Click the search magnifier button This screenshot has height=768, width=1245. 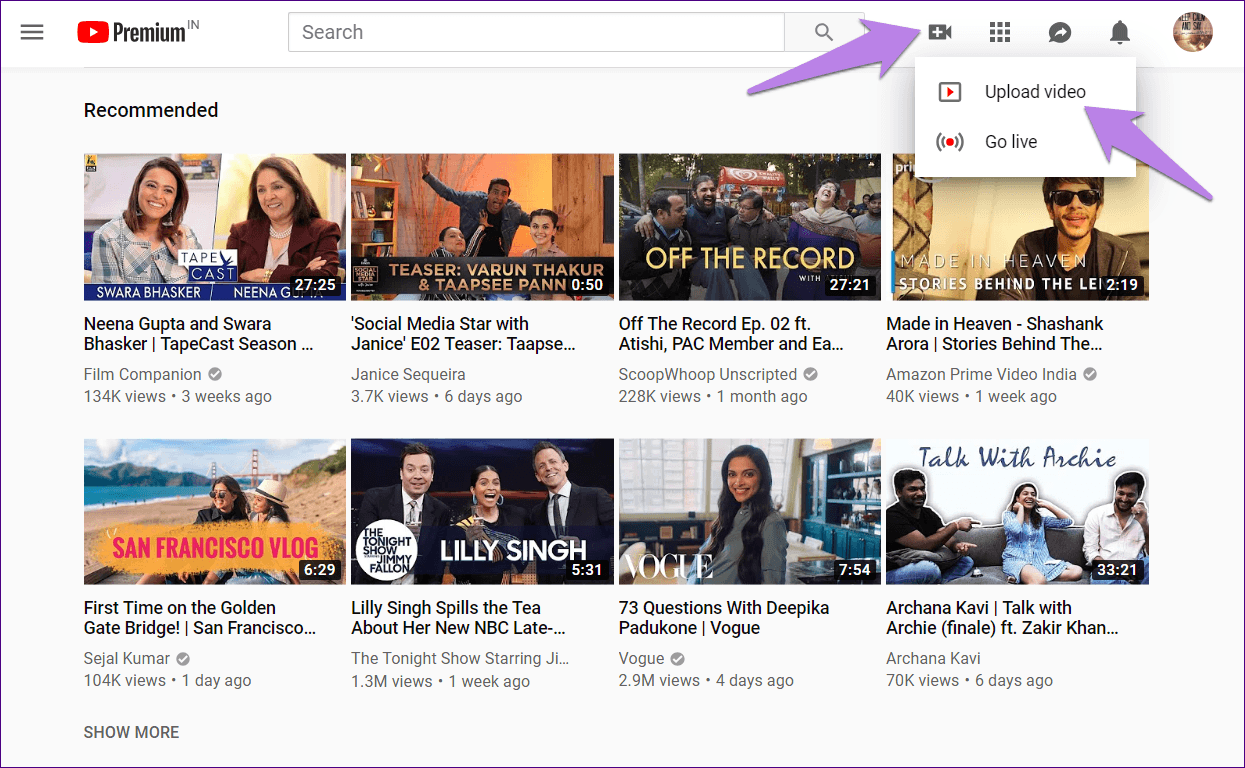(x=823, y=32)
